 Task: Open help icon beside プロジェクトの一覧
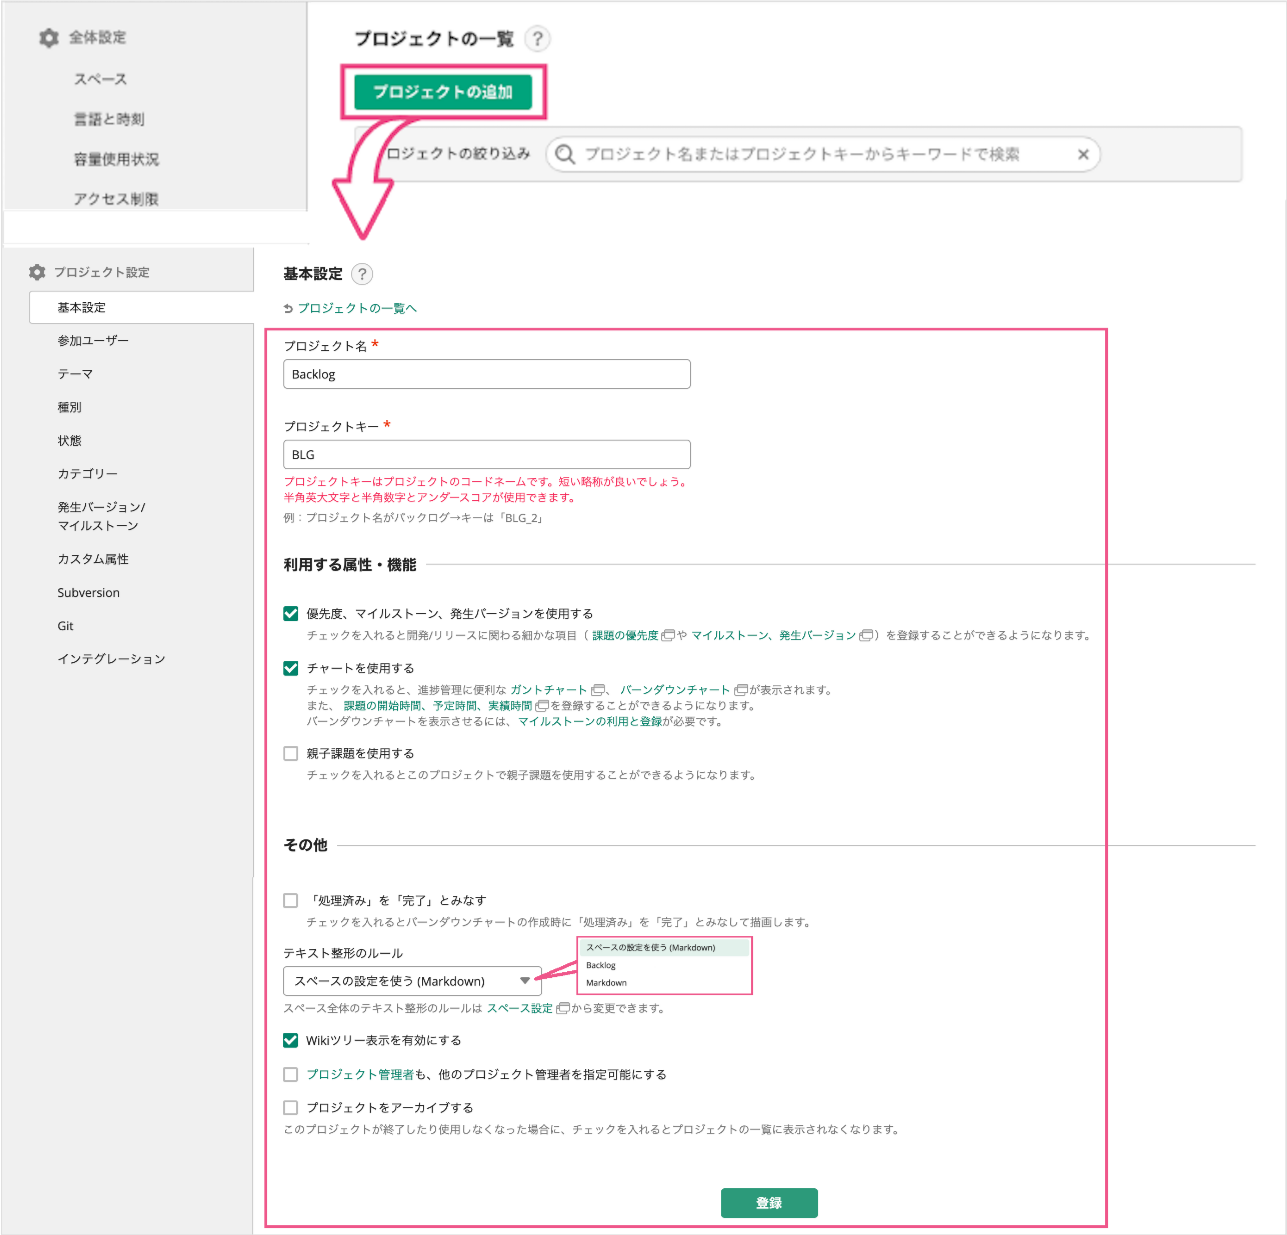coord(538,39)
